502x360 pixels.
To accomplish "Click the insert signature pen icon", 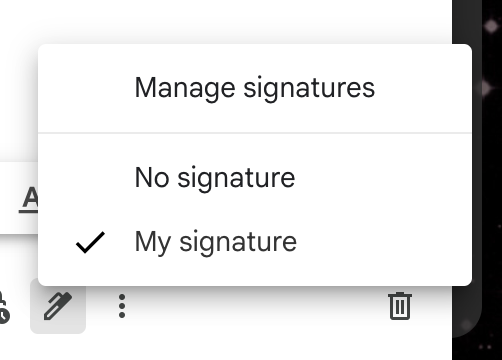I will coord(58,306).
